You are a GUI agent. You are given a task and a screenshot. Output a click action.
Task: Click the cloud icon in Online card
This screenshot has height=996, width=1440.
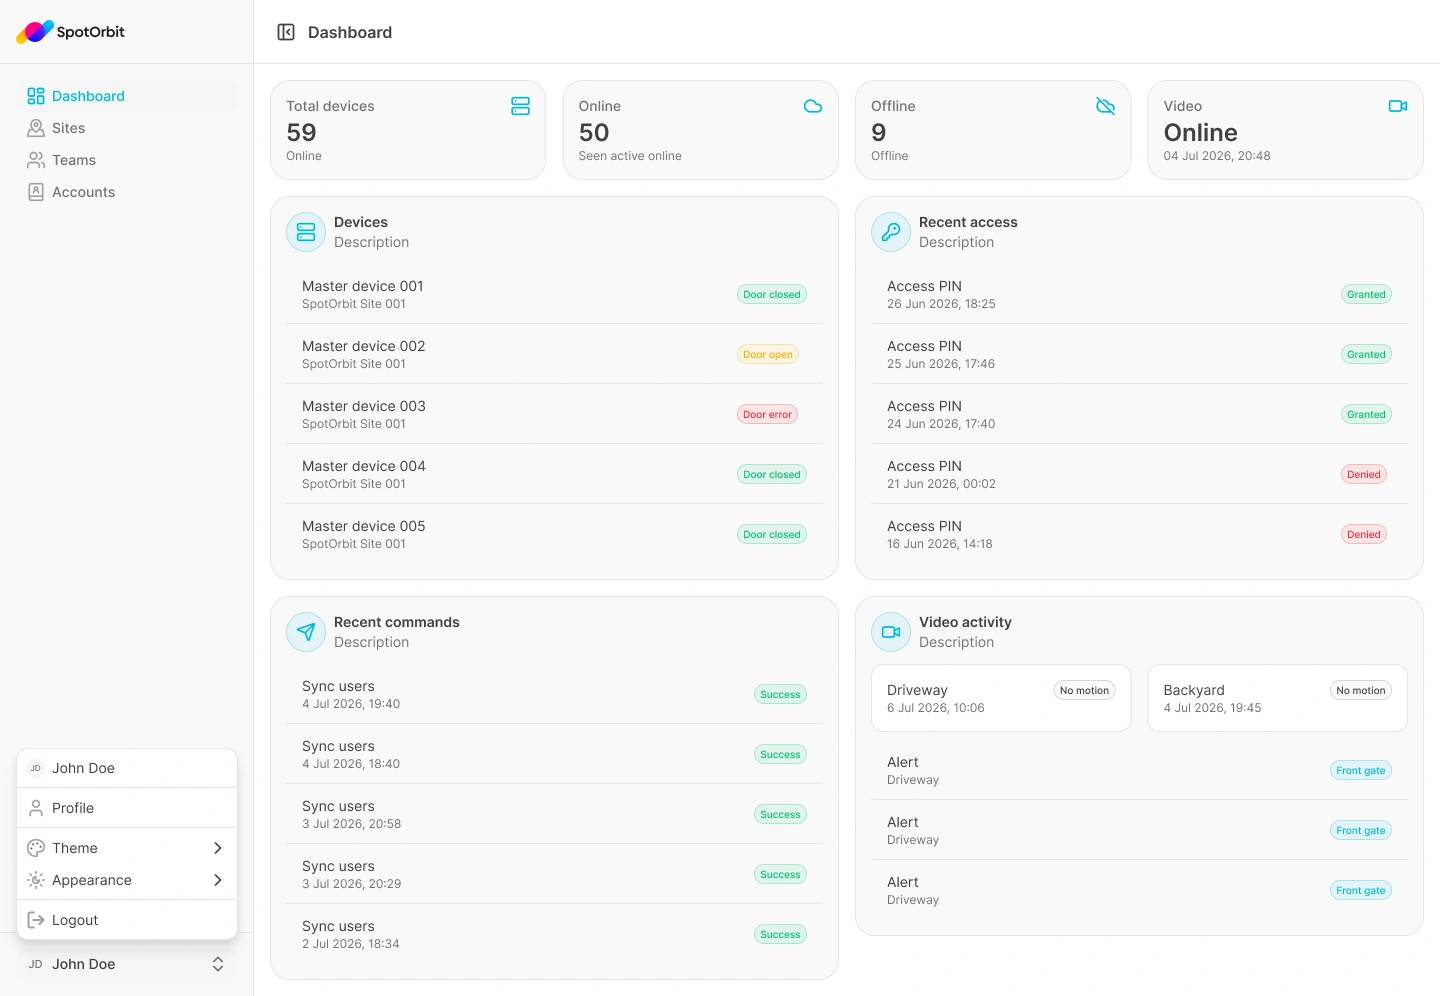point(813,106)
